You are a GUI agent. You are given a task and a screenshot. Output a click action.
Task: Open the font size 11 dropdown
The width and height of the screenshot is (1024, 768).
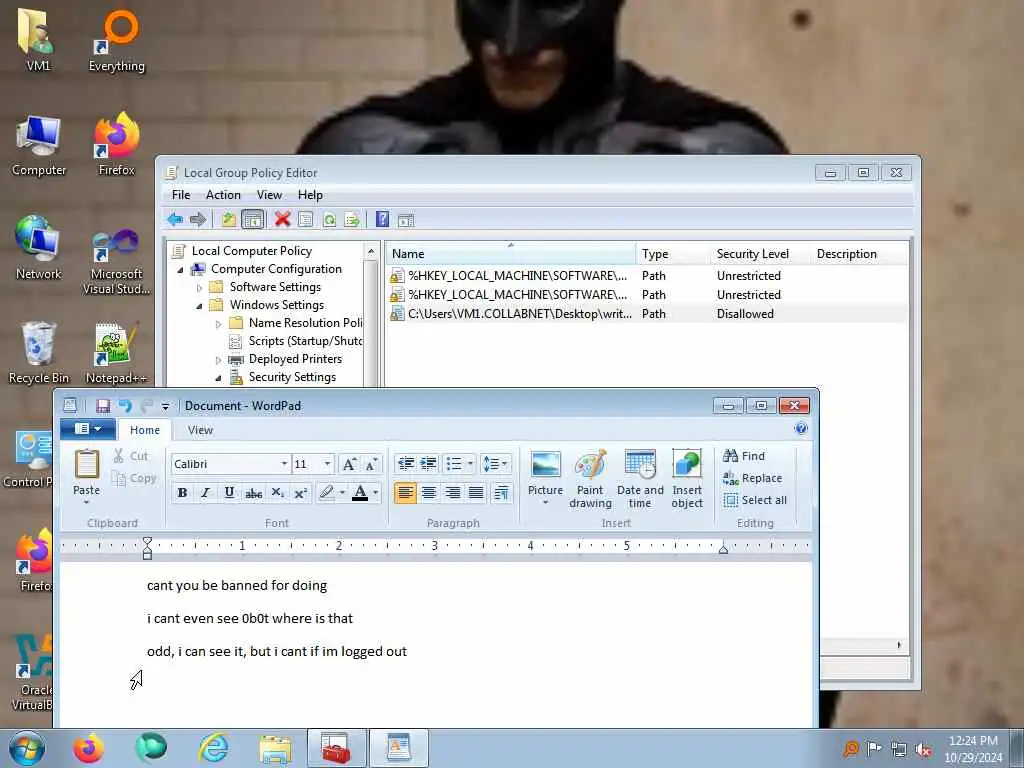coord(327,464)
